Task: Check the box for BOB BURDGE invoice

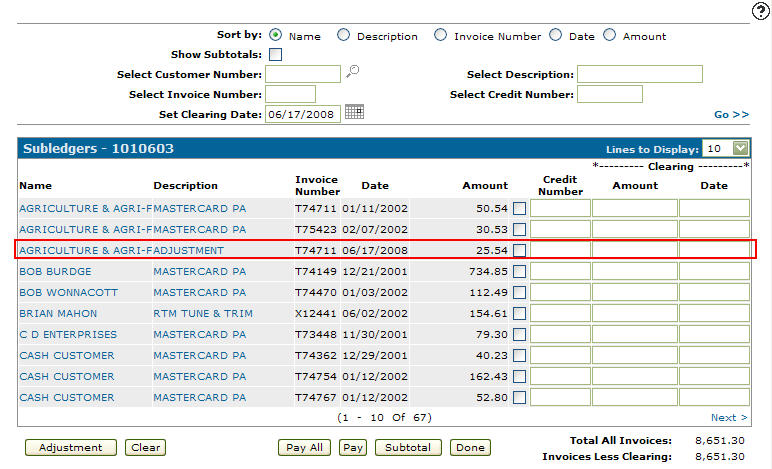Action: tap(520, 271)
